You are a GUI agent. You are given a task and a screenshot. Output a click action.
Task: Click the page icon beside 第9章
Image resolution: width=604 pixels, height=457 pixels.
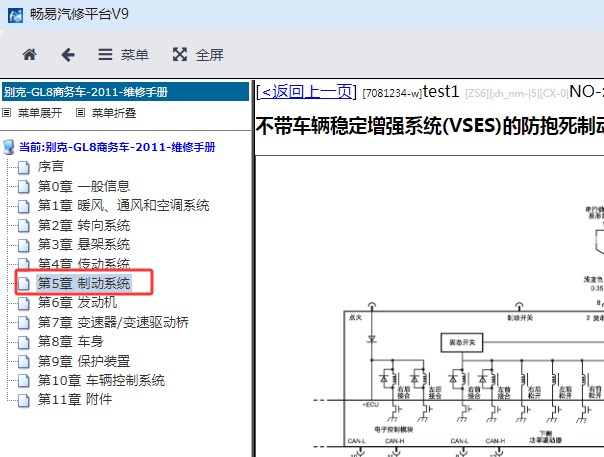[23, 361]
